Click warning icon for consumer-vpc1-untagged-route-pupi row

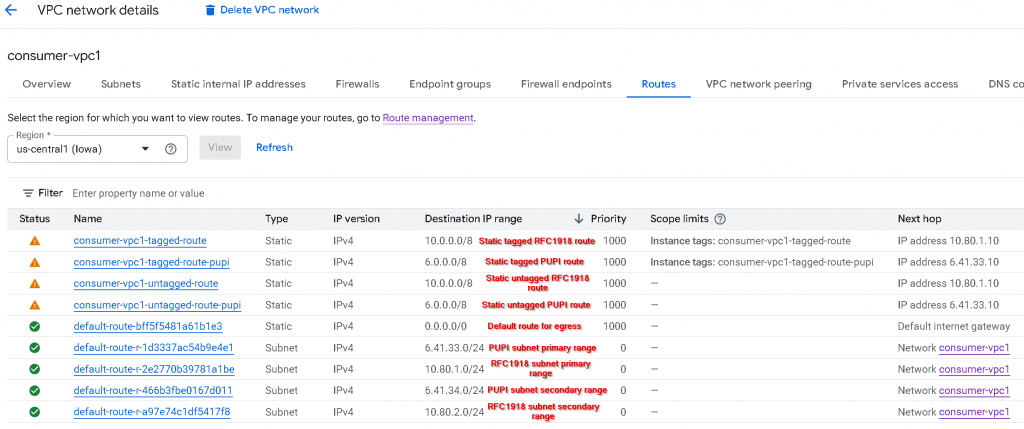pos(34,305)
